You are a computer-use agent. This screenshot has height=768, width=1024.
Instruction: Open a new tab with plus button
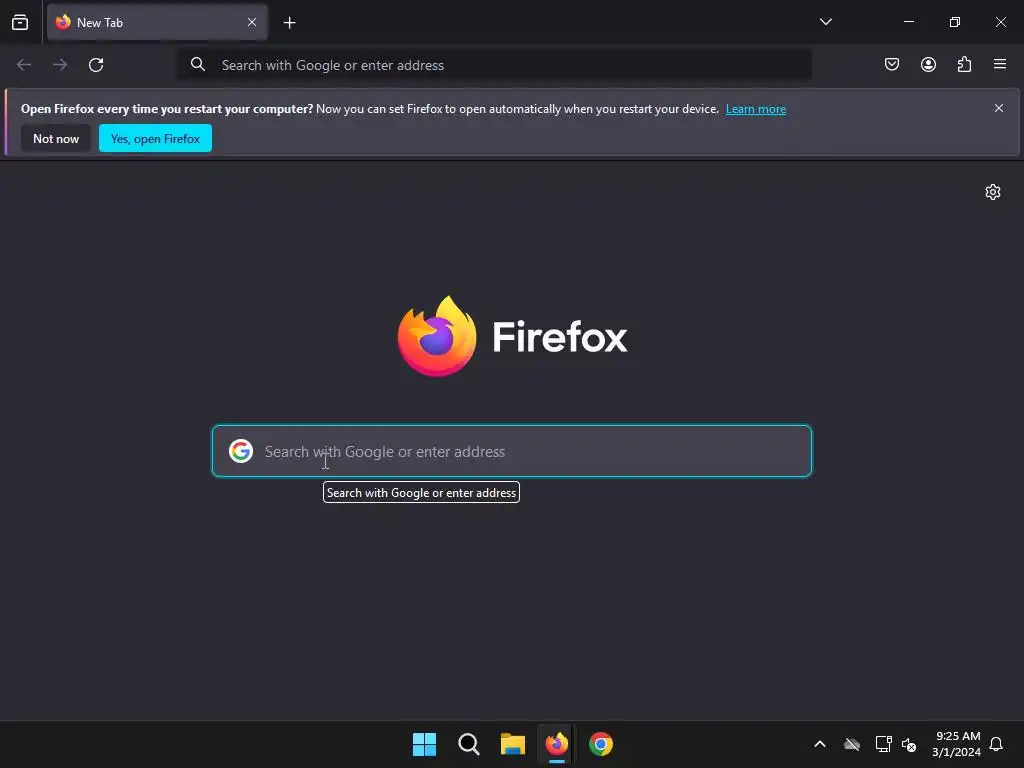289,23
